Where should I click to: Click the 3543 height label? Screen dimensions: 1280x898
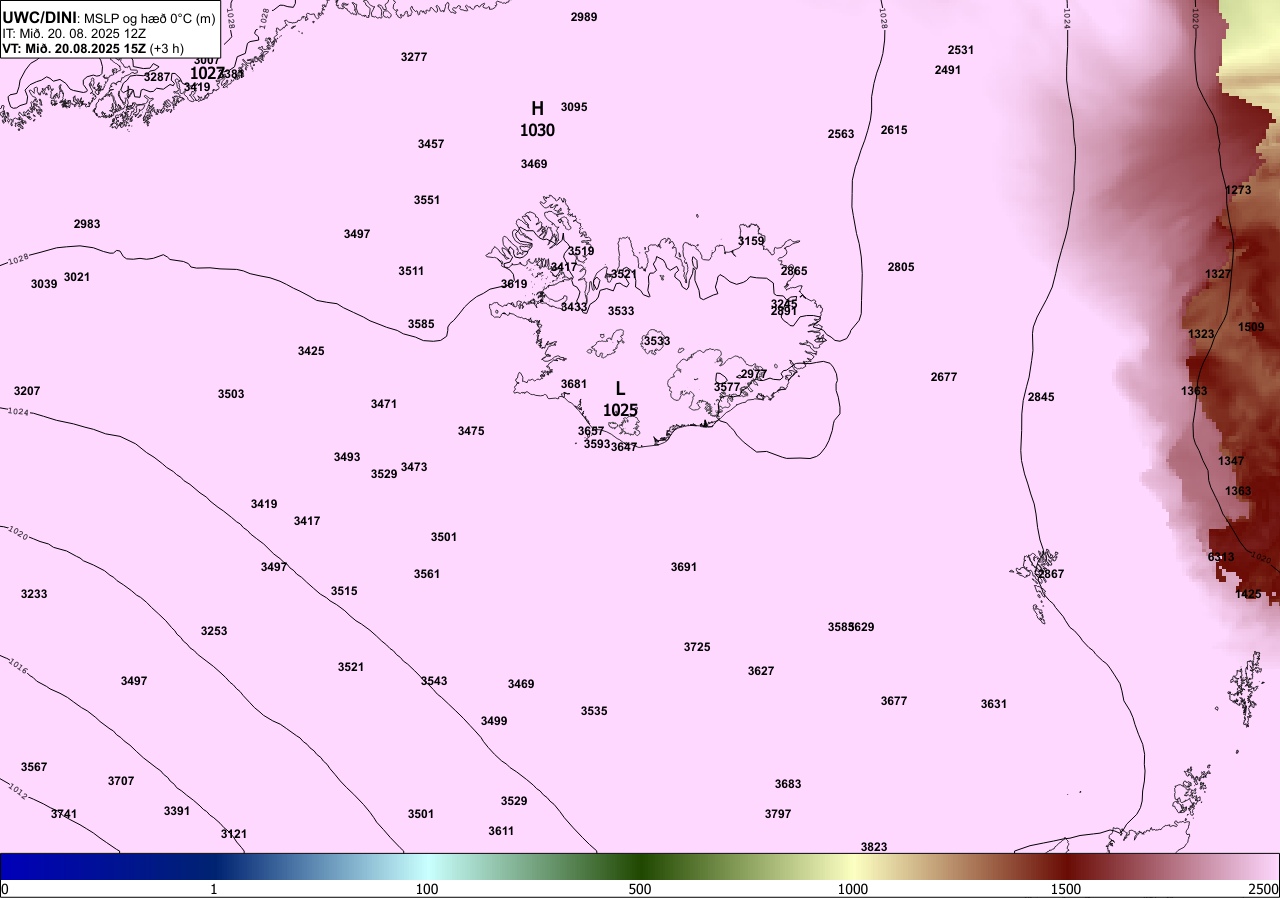pos(434,681)
